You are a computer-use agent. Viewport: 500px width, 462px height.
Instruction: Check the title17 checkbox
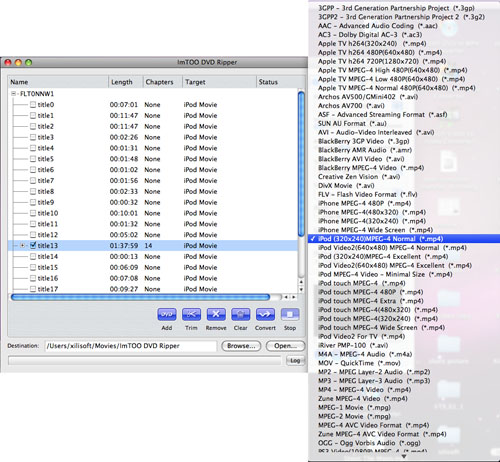(33, 289)
